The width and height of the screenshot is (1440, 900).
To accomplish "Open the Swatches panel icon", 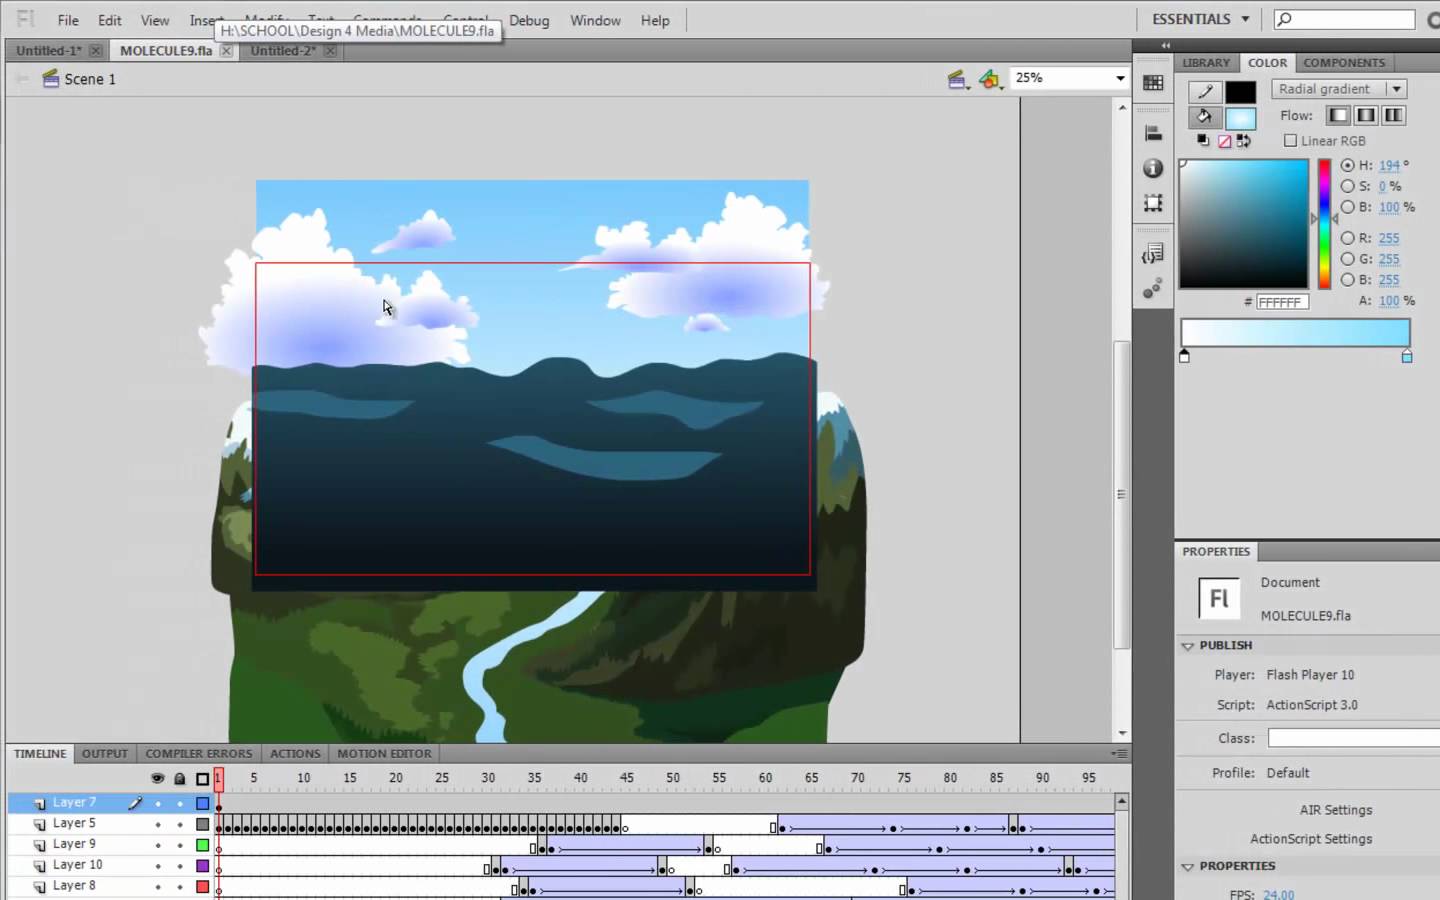I will (1153, 83).
